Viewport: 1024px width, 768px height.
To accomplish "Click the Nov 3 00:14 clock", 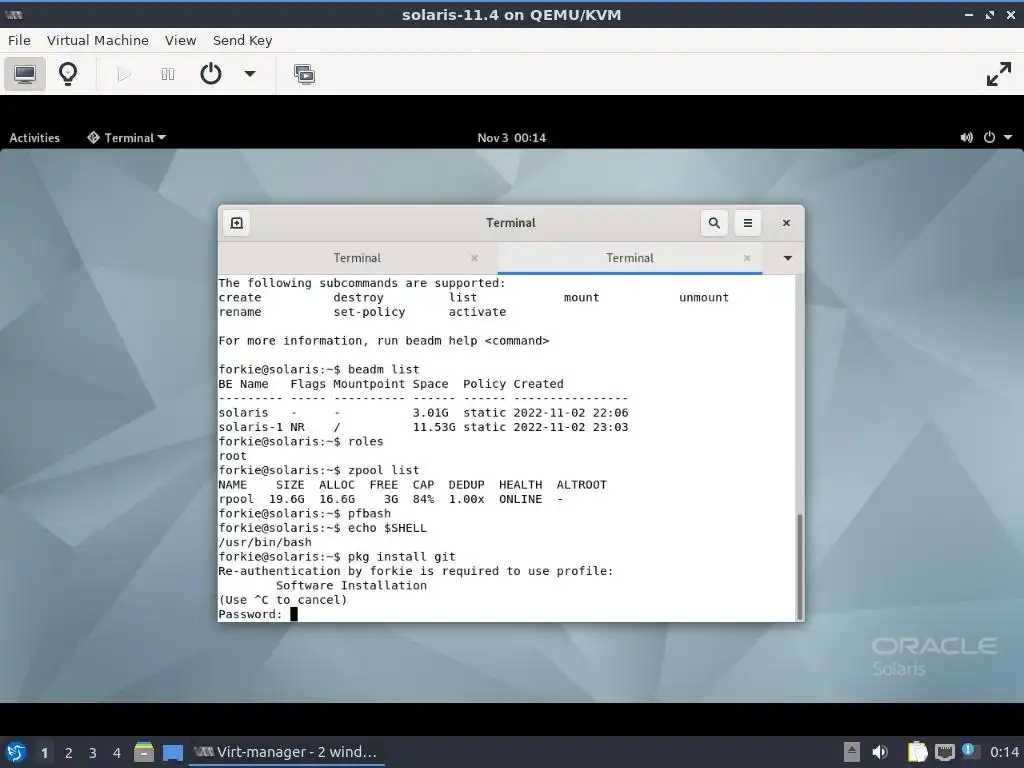I will click(x=511, y=138).
